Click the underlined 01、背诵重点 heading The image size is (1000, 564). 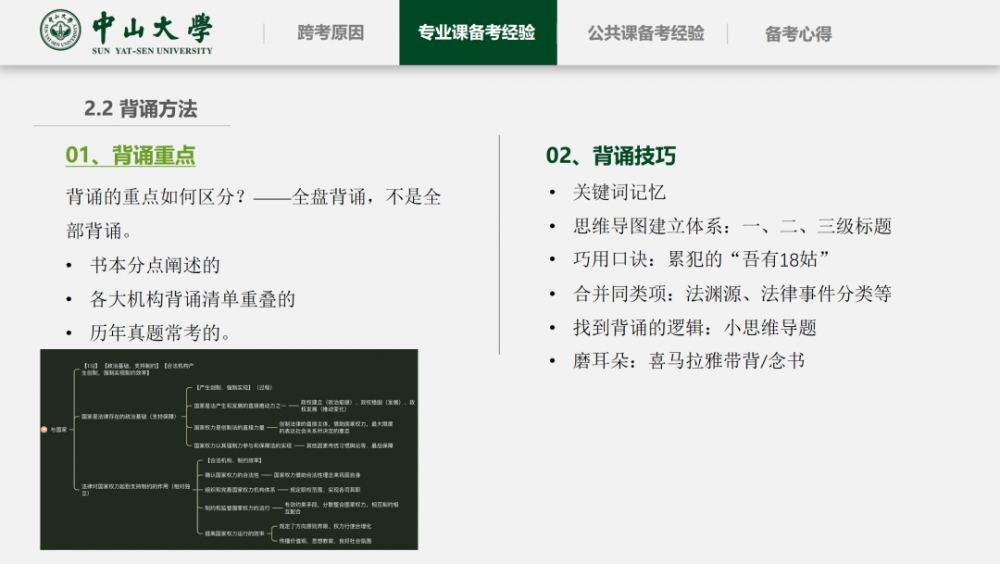pyautogui.click(x=130, y=155)
